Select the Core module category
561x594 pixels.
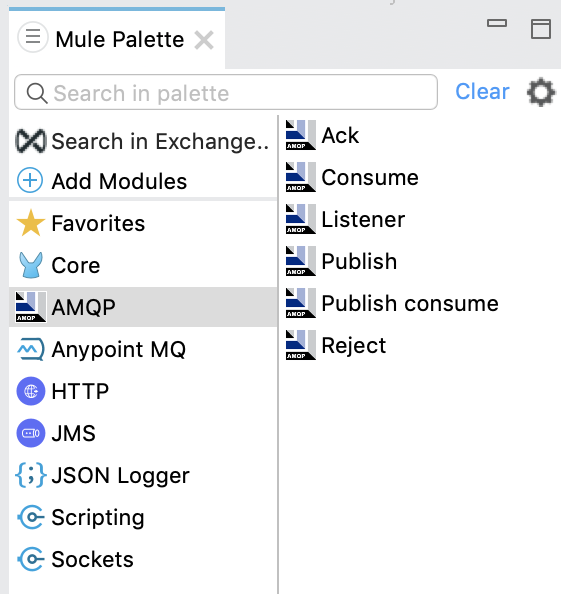[143, 265]
